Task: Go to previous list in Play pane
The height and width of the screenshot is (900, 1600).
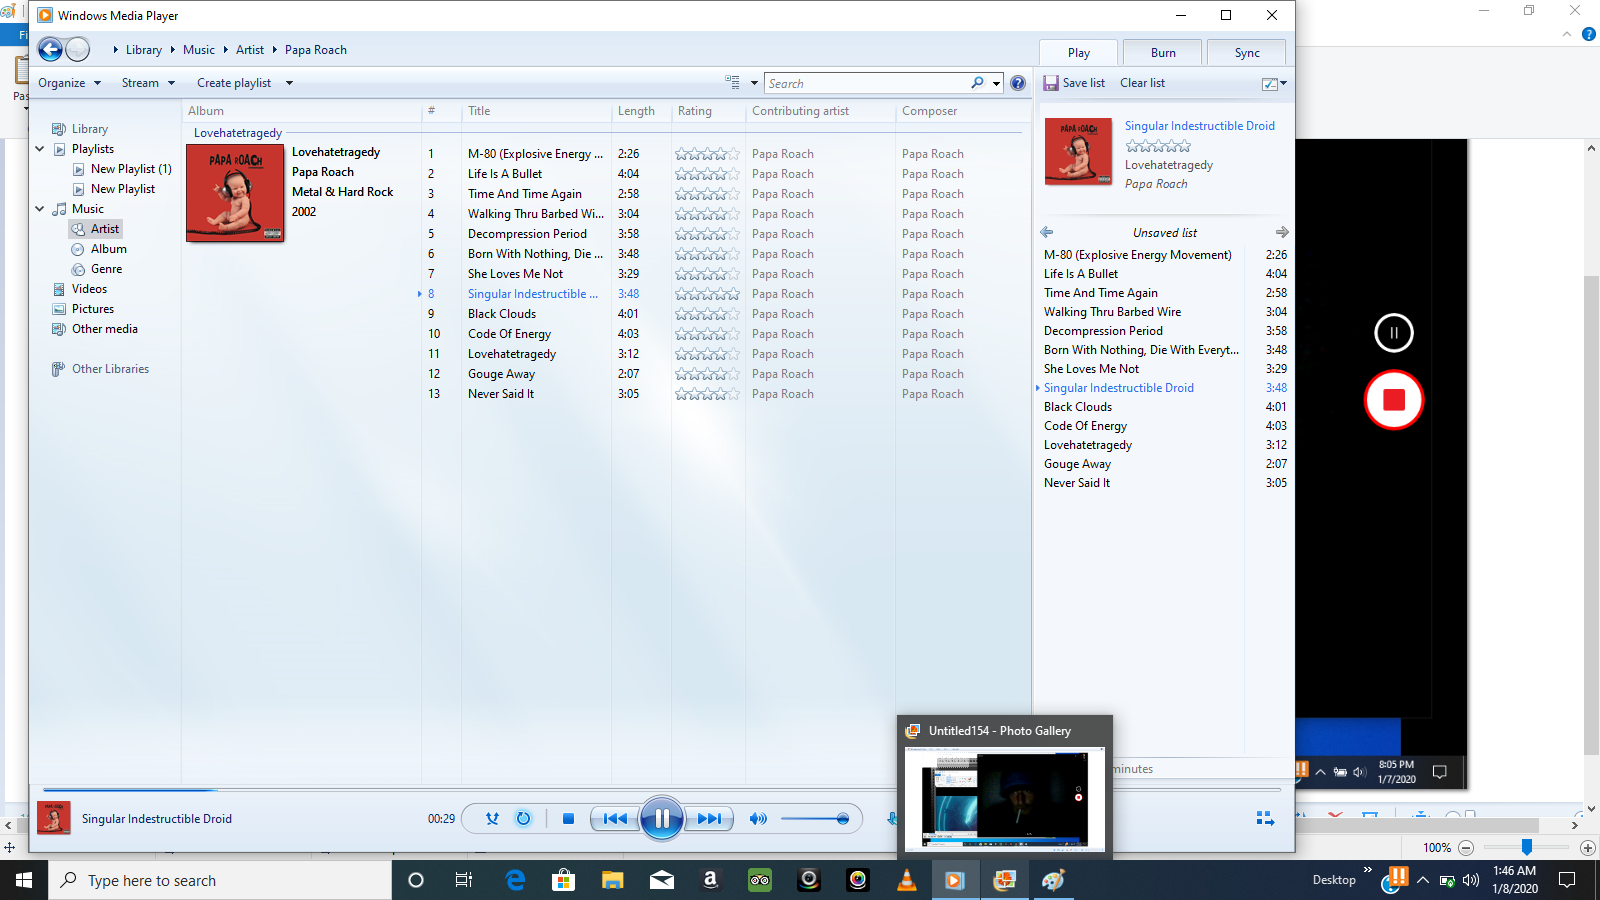Action: pyautogui.click(x=1047, y=232)
